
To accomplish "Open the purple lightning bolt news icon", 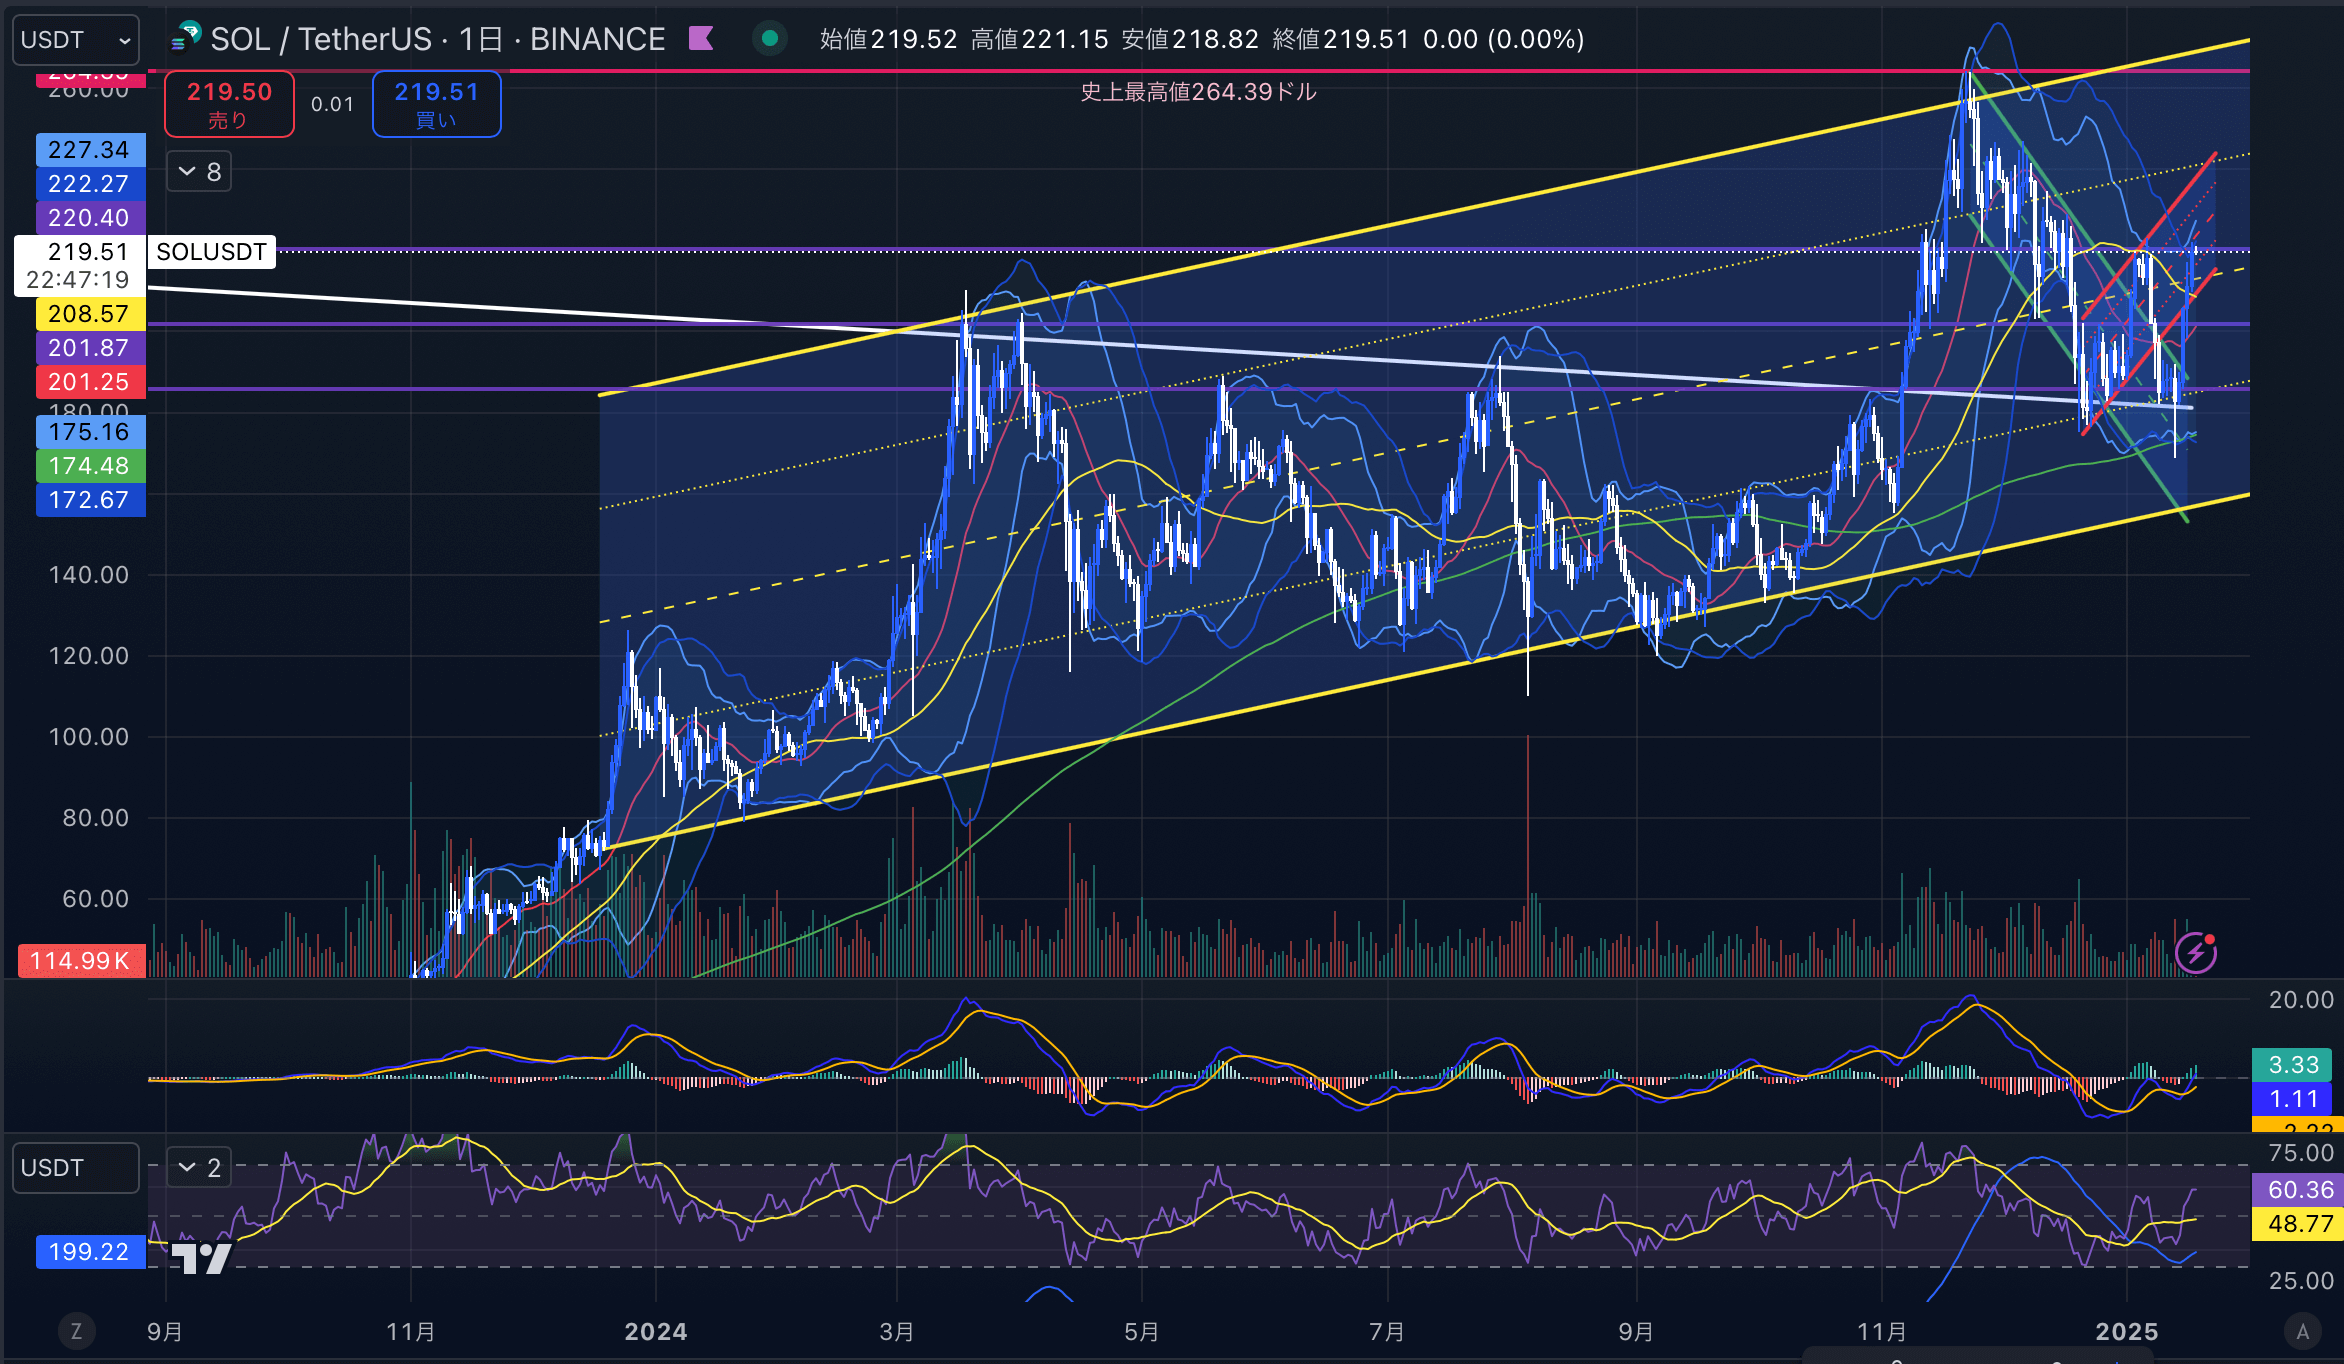I will click(x=2196, y=952).
